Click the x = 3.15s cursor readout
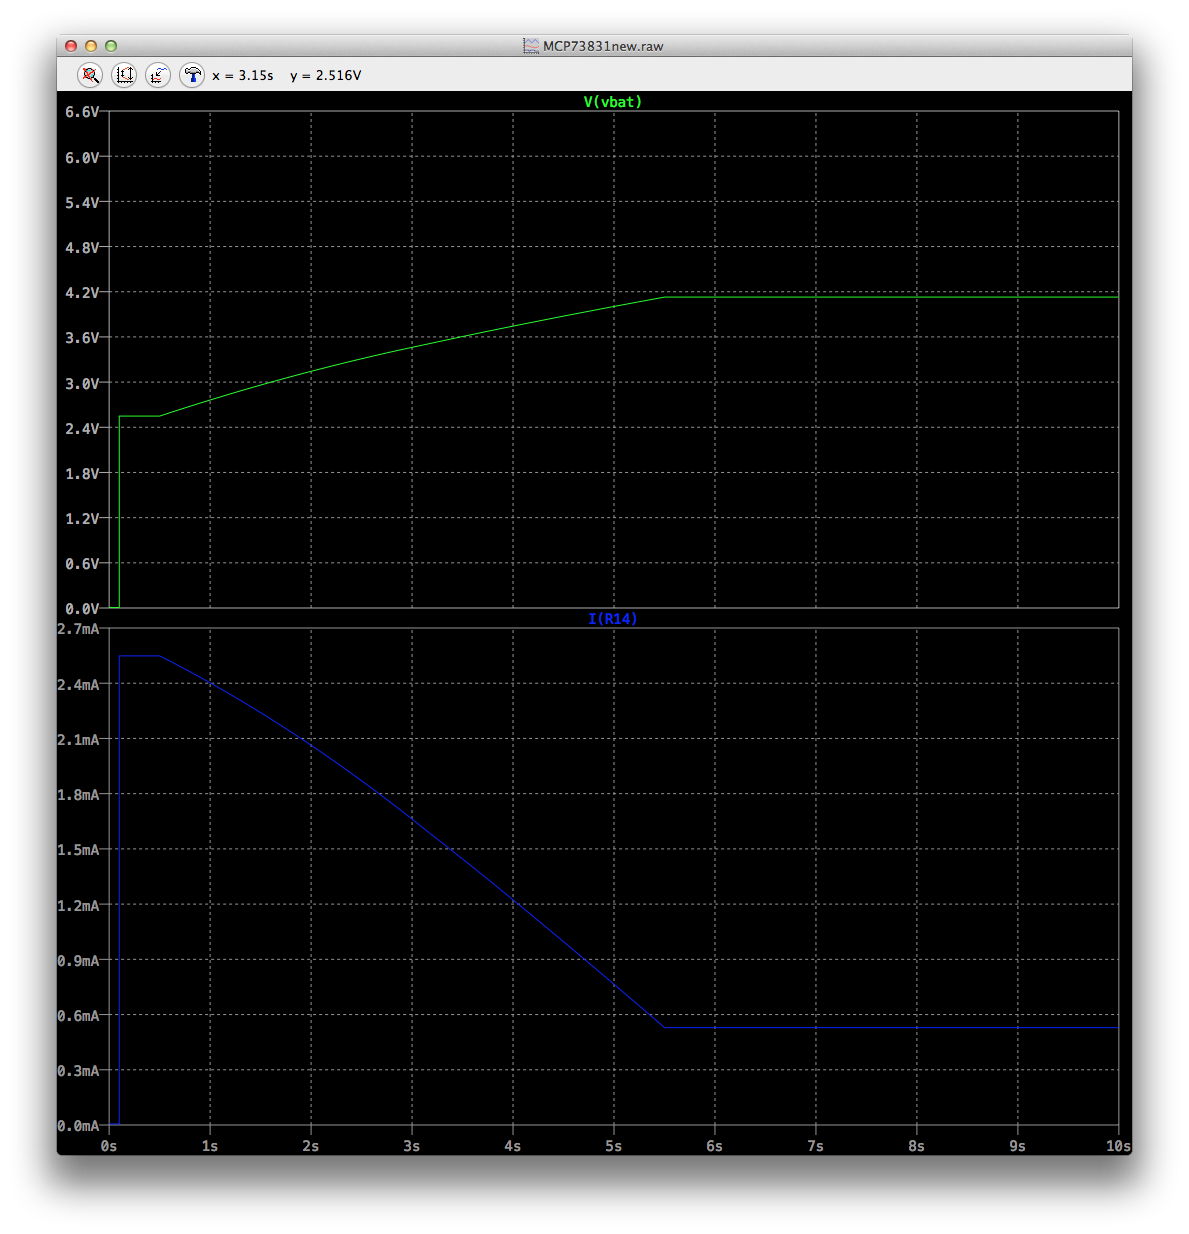1189x1234 pixels. (242, 75)
